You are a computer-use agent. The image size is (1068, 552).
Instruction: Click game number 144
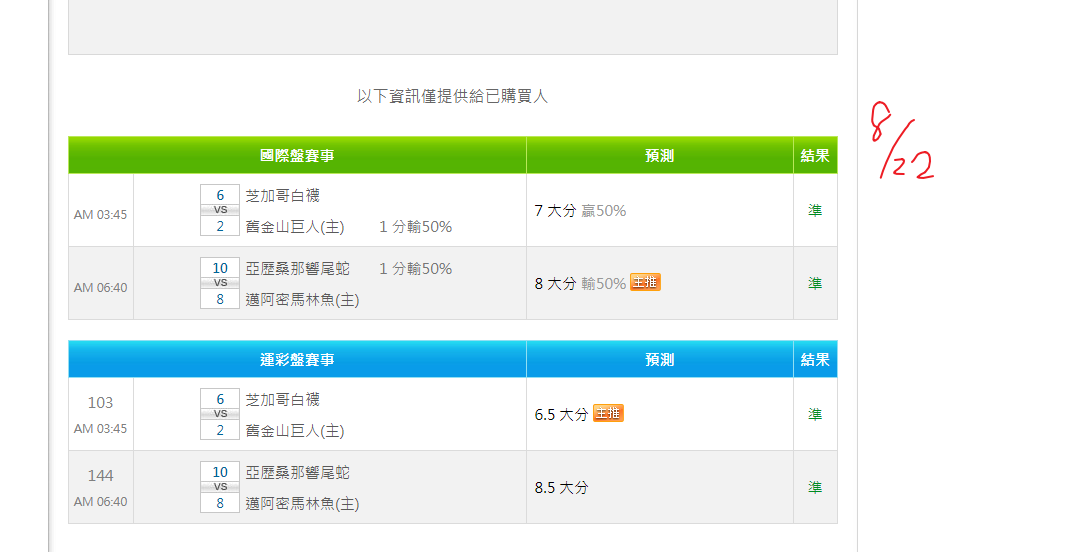pos(100,475)
